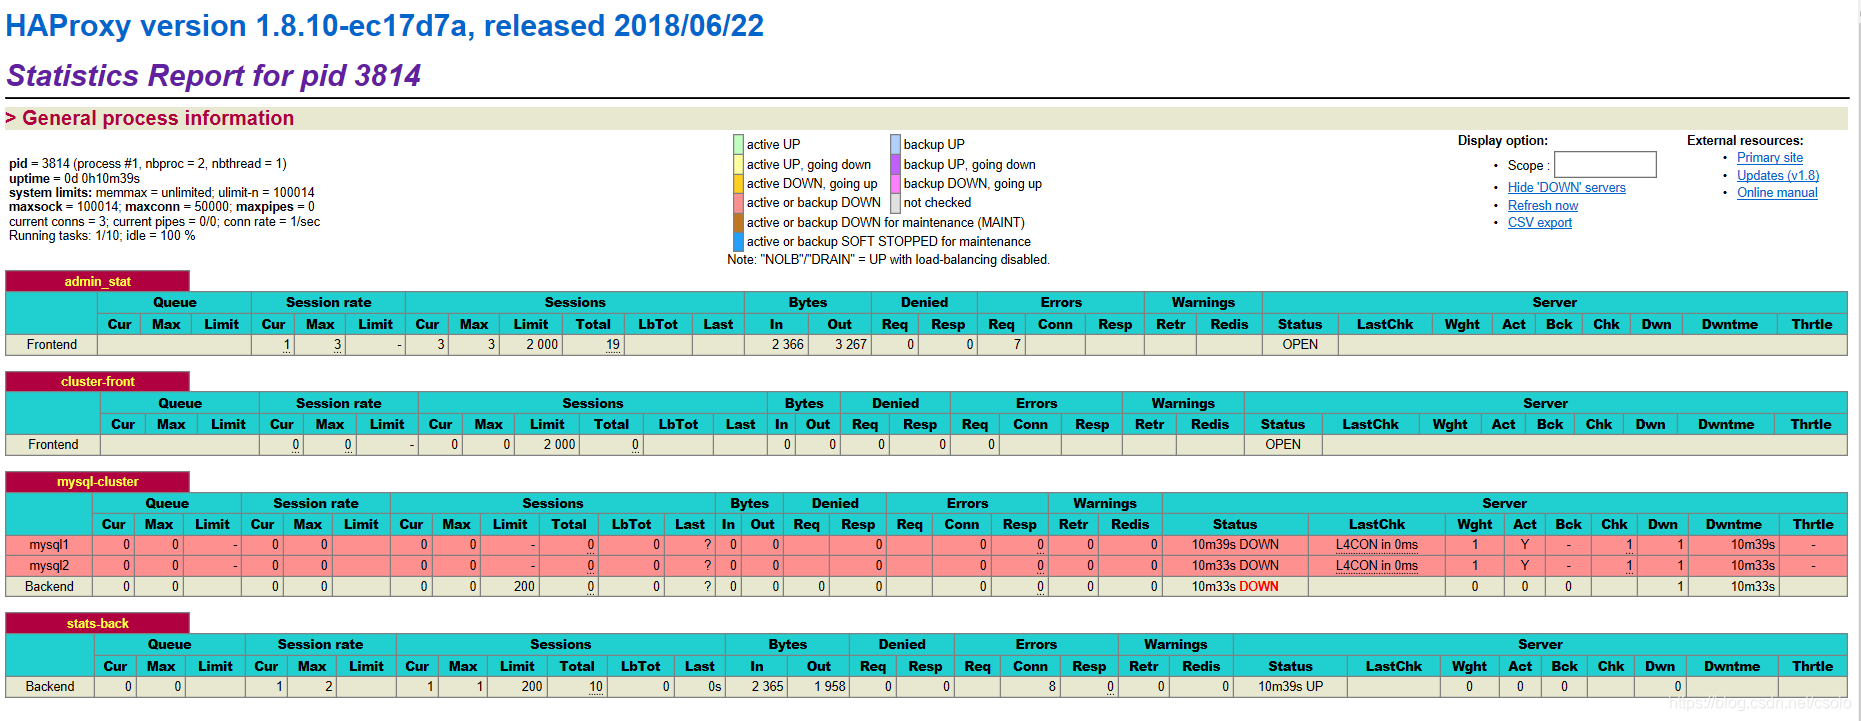
Task: Click cluster-front sessions Limit 2 000
Action: coord(560,444)
